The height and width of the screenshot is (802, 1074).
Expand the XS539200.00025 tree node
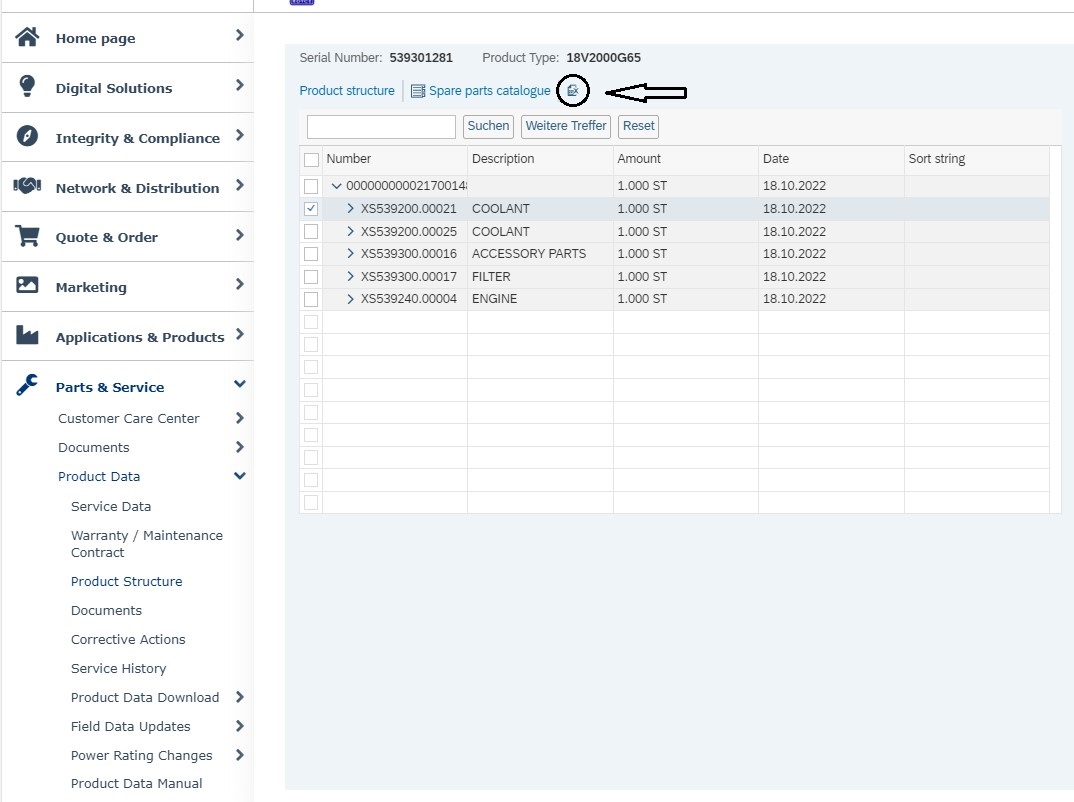point(351,231)
